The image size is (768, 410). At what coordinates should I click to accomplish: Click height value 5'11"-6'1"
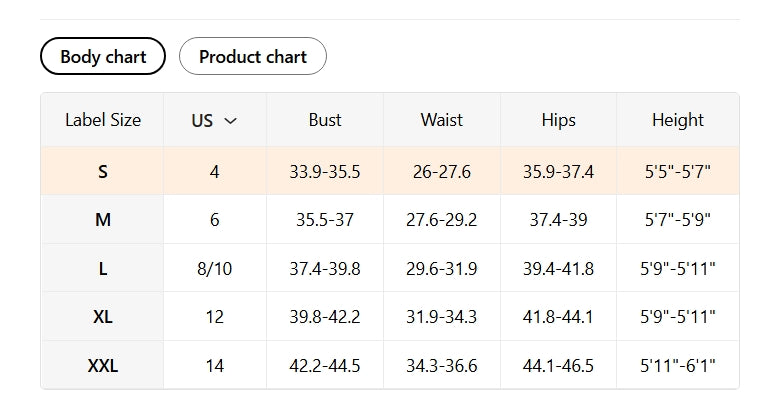tap(678, 366)
